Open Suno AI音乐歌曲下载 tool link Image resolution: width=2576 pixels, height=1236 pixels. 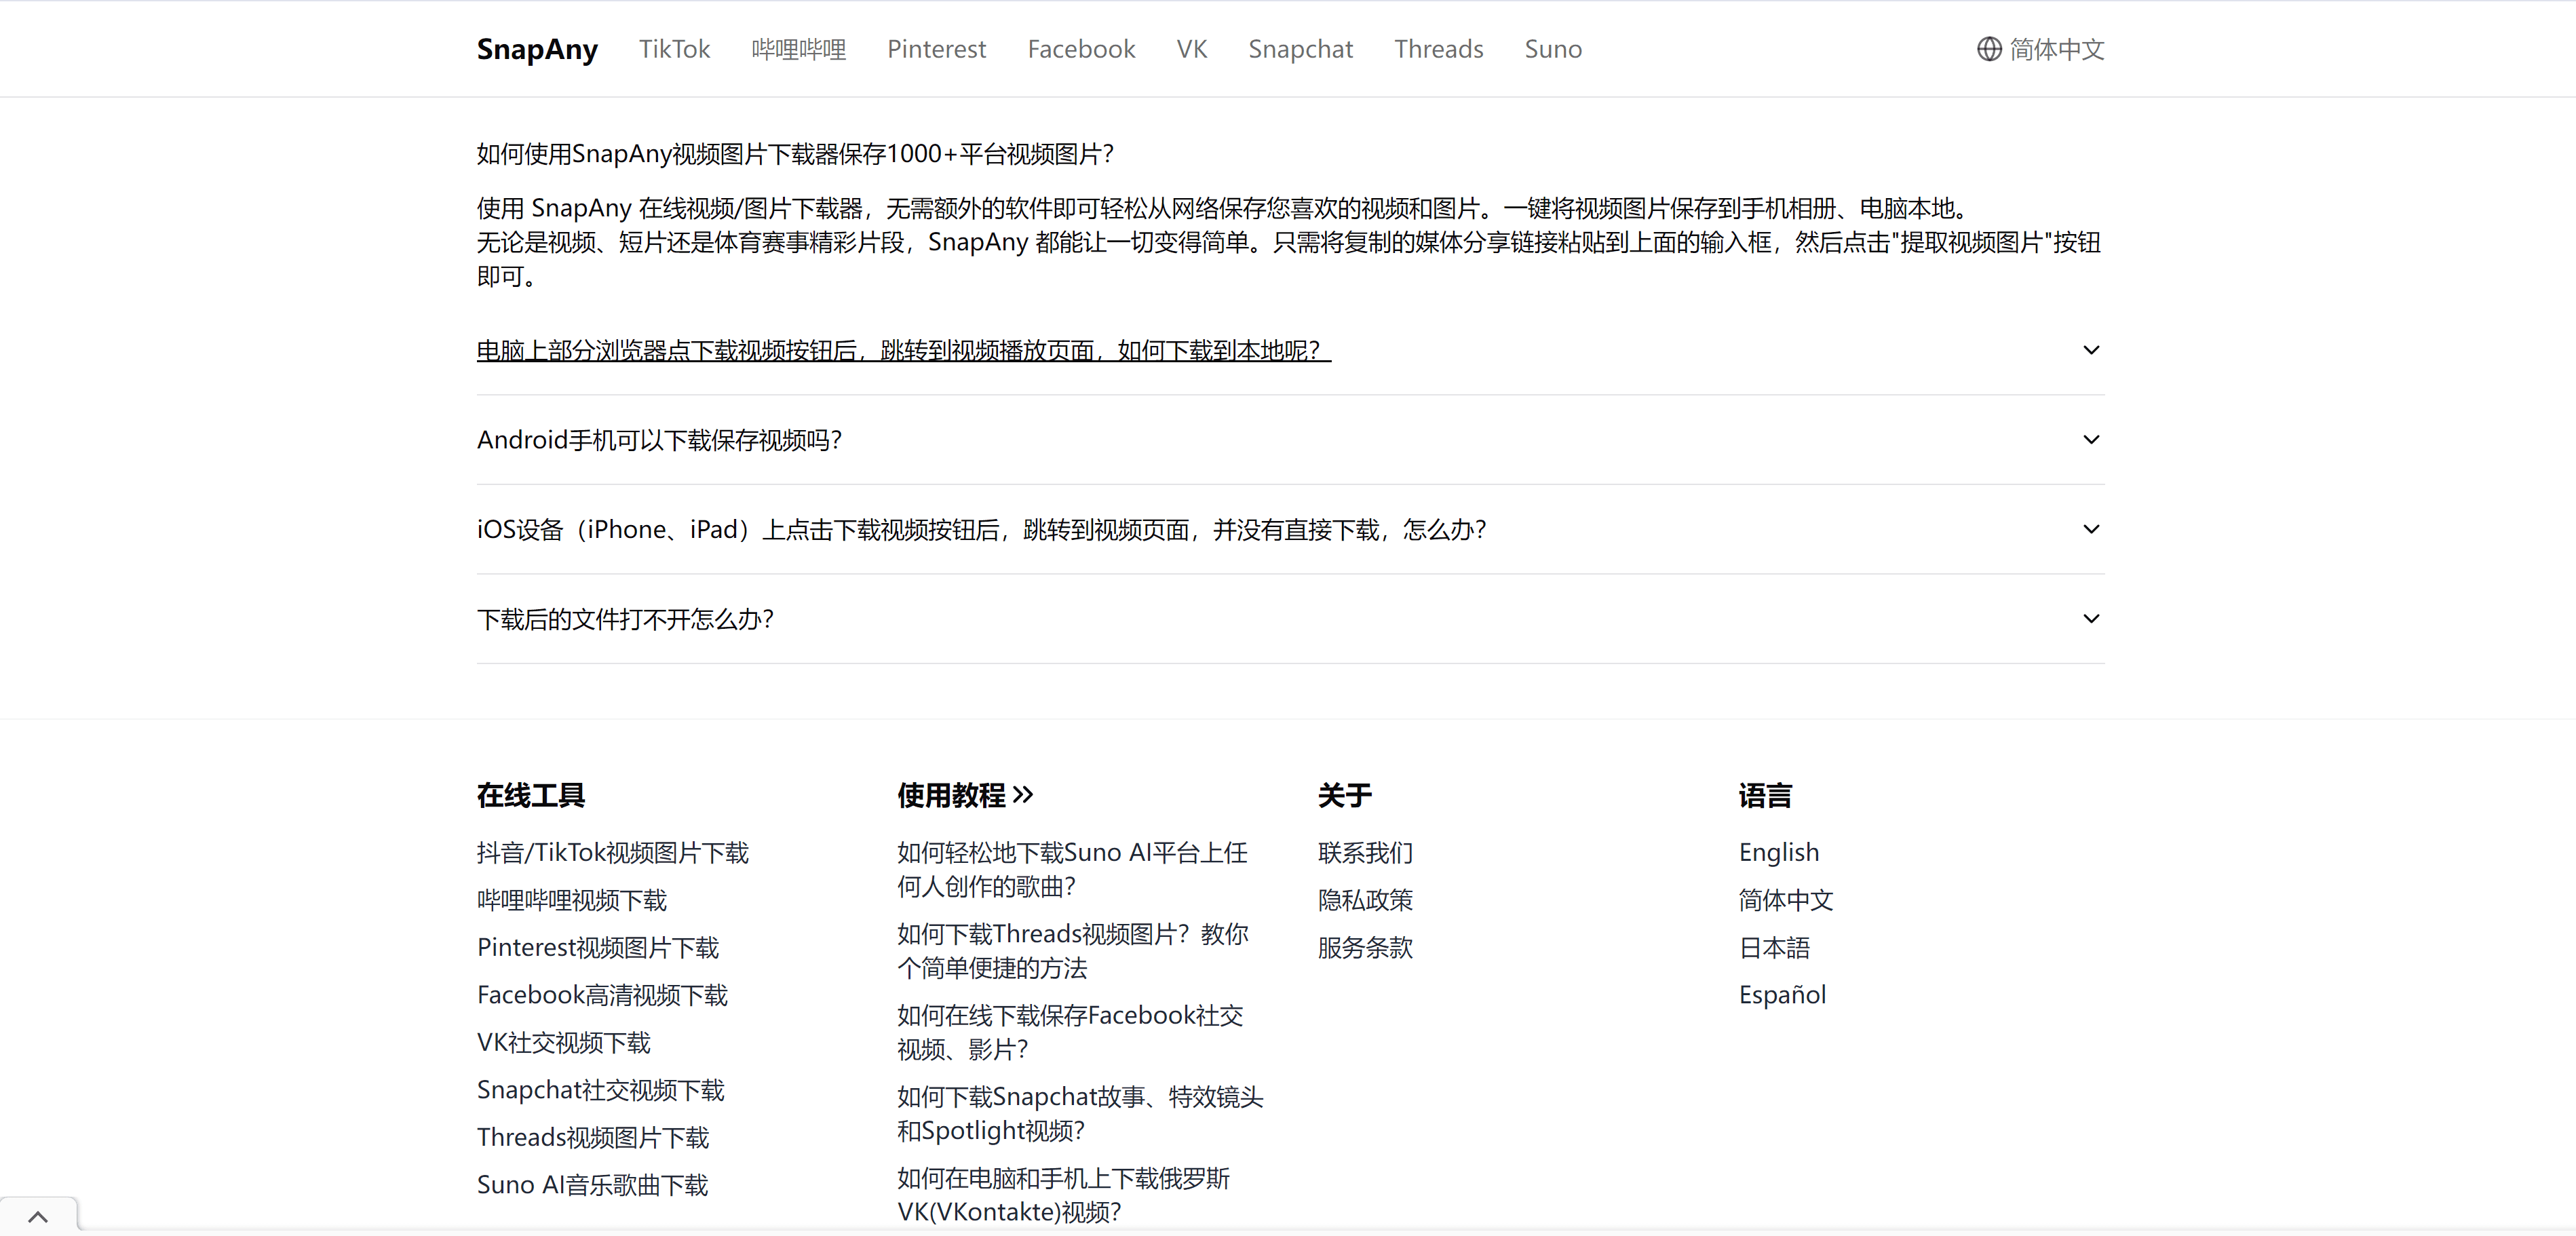pos(592,1185)
